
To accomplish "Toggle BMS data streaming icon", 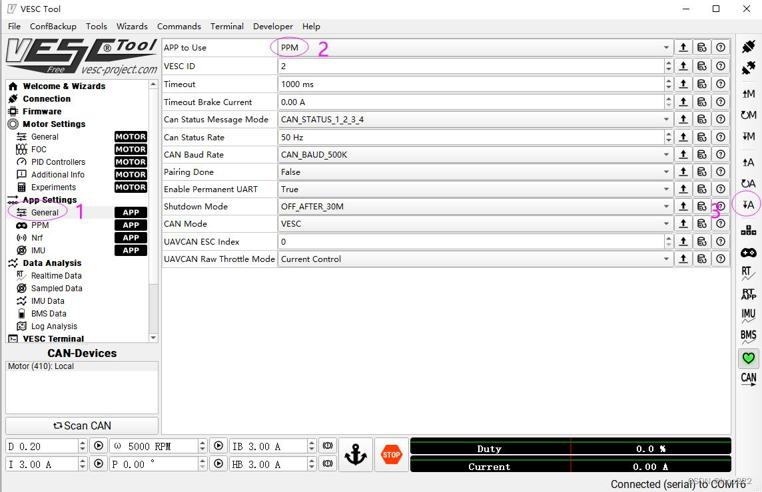I will click(x=748, y=336).
